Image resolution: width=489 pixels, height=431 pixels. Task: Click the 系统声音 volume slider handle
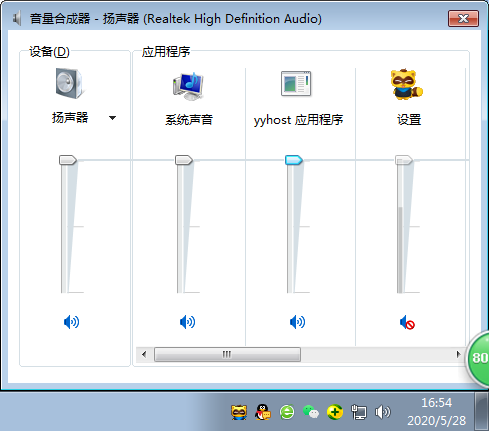pyautogui.click(x=184, y=160)
